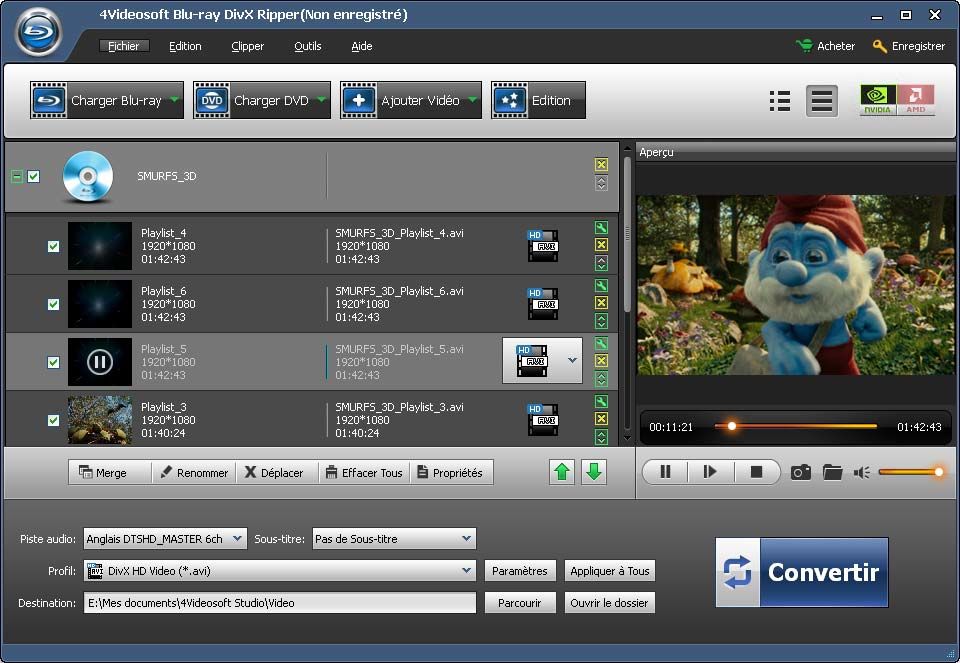
Task: Open the Edition menu
Action: pyautogui.click(x=185, y=46)
